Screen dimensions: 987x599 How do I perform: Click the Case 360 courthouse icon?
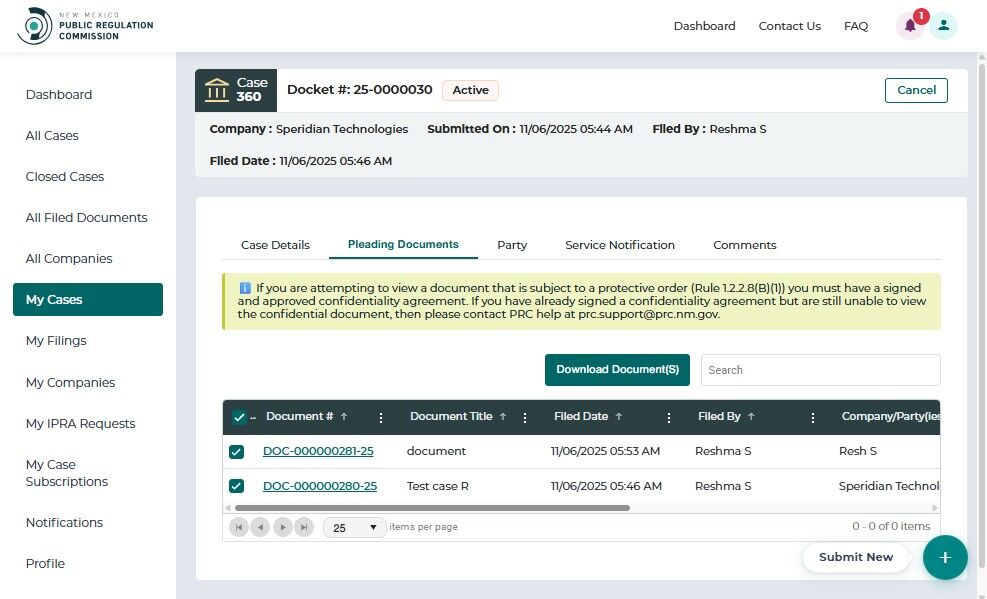tap(217, 90)
